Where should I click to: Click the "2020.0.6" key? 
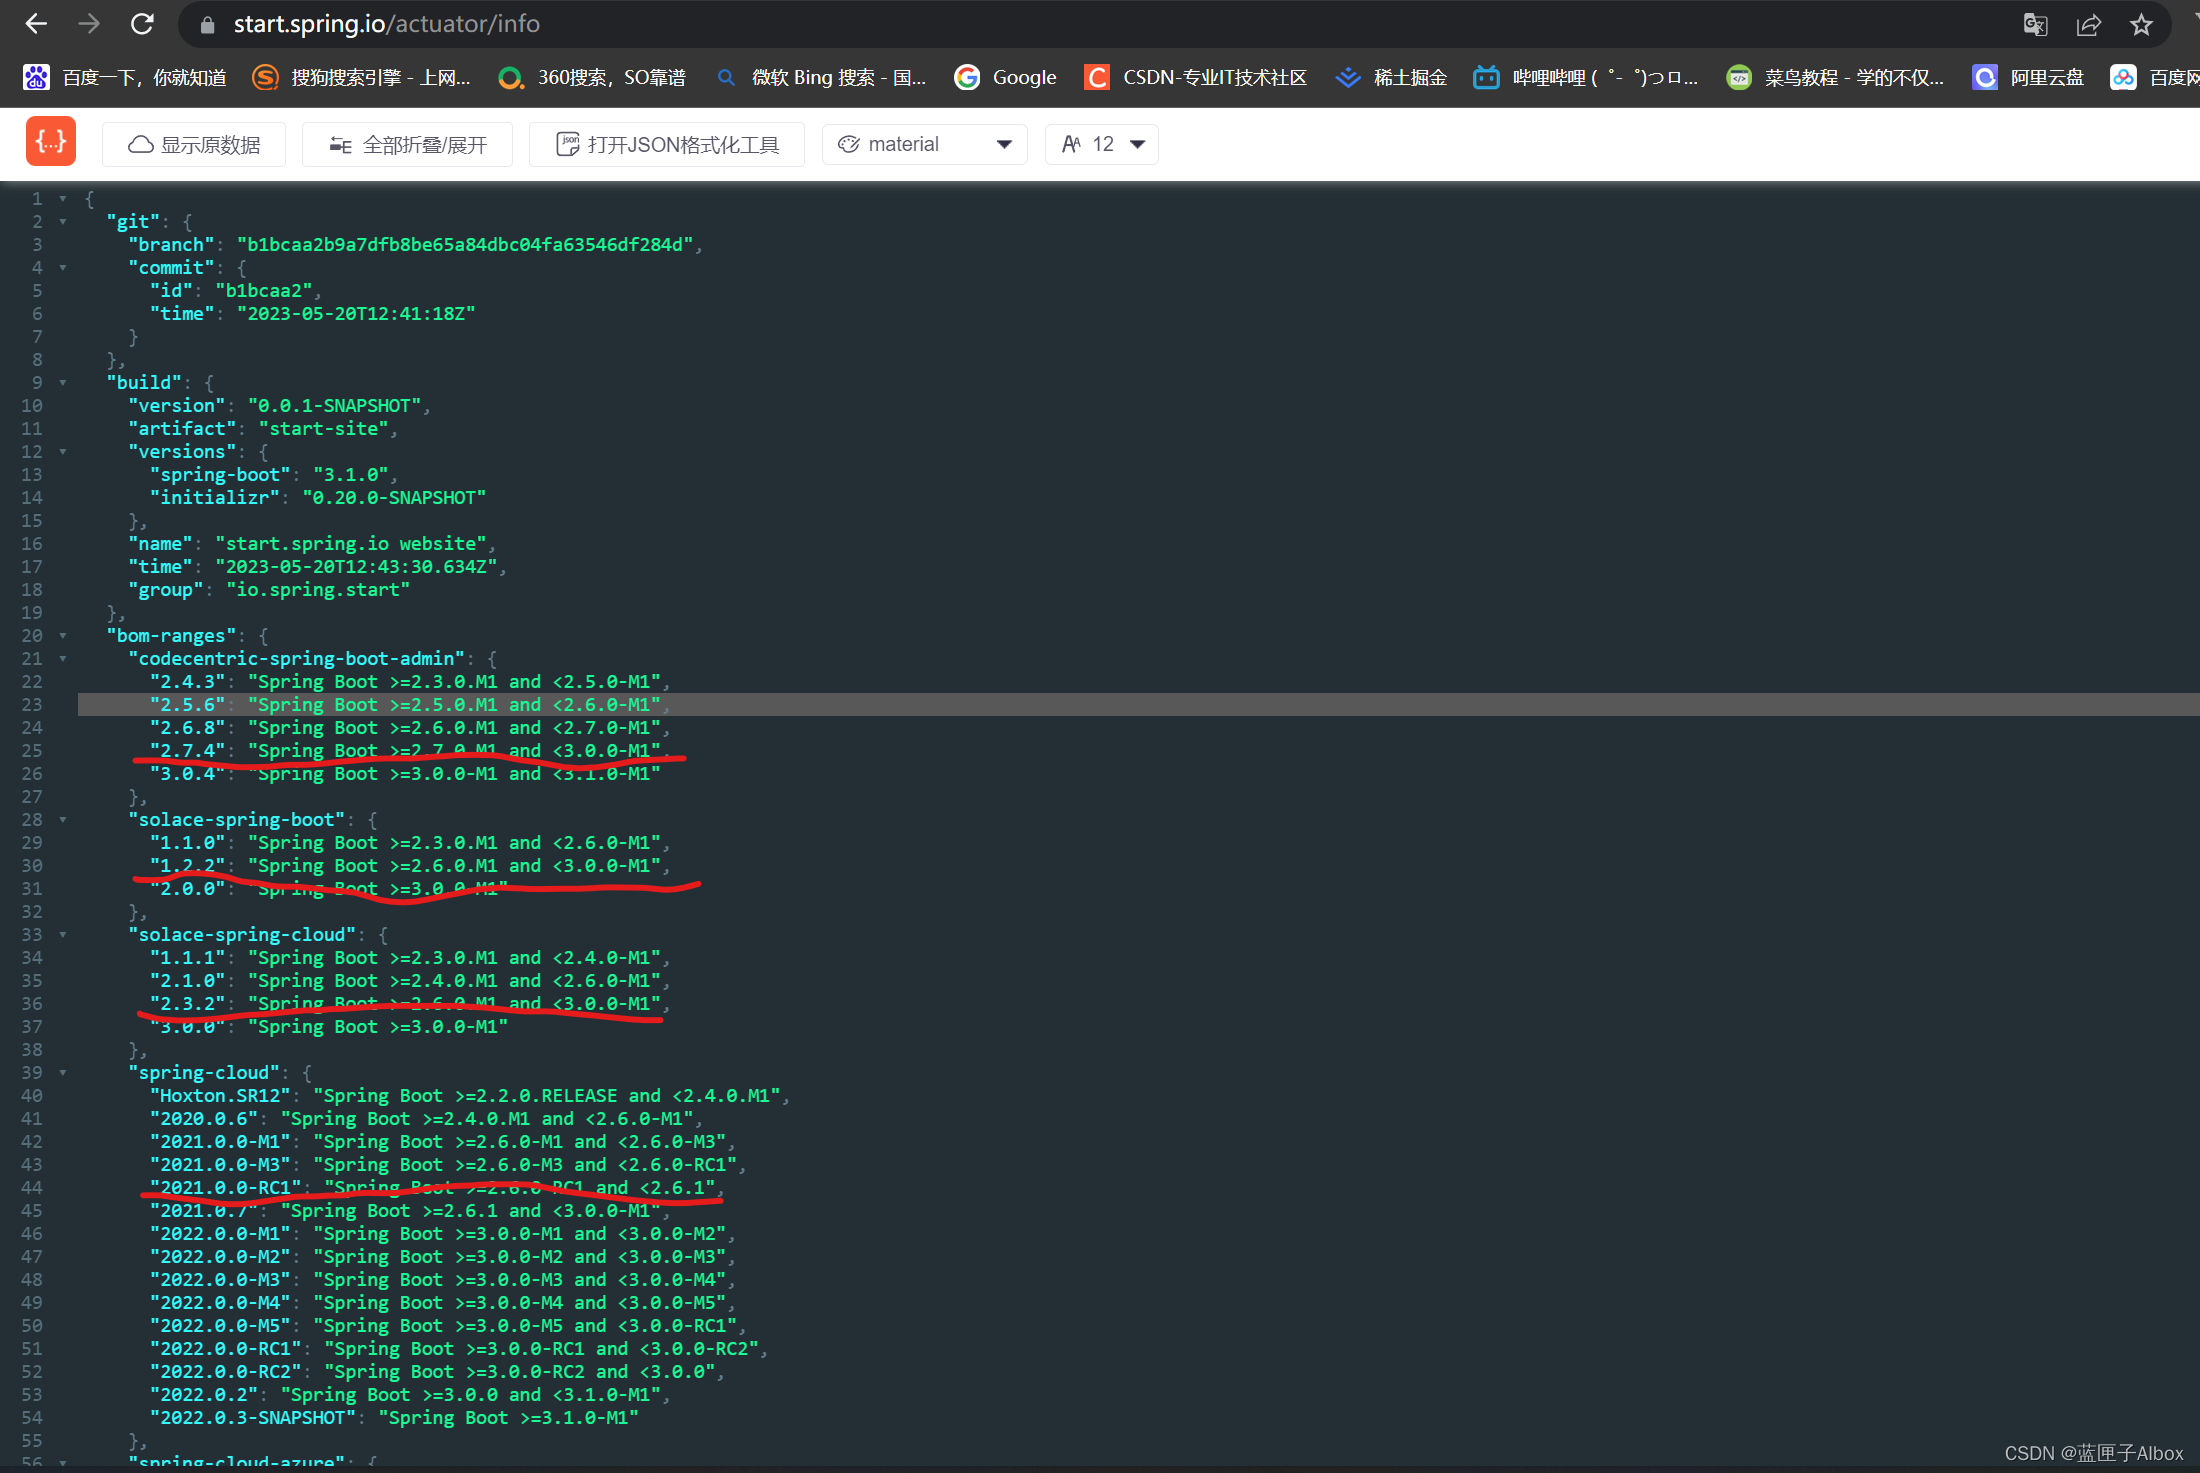click(x=204, y=1119)
